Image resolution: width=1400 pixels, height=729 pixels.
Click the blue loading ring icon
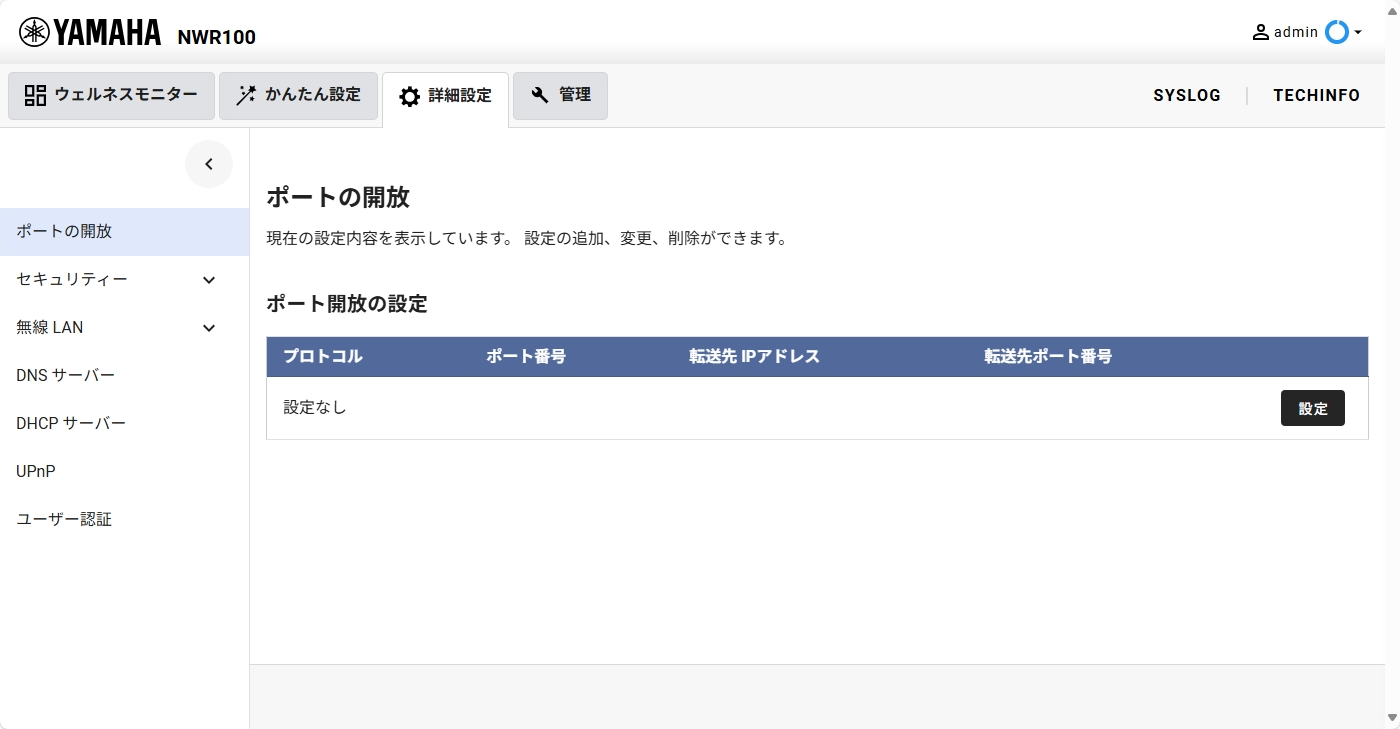click(x=1336, y=32)
